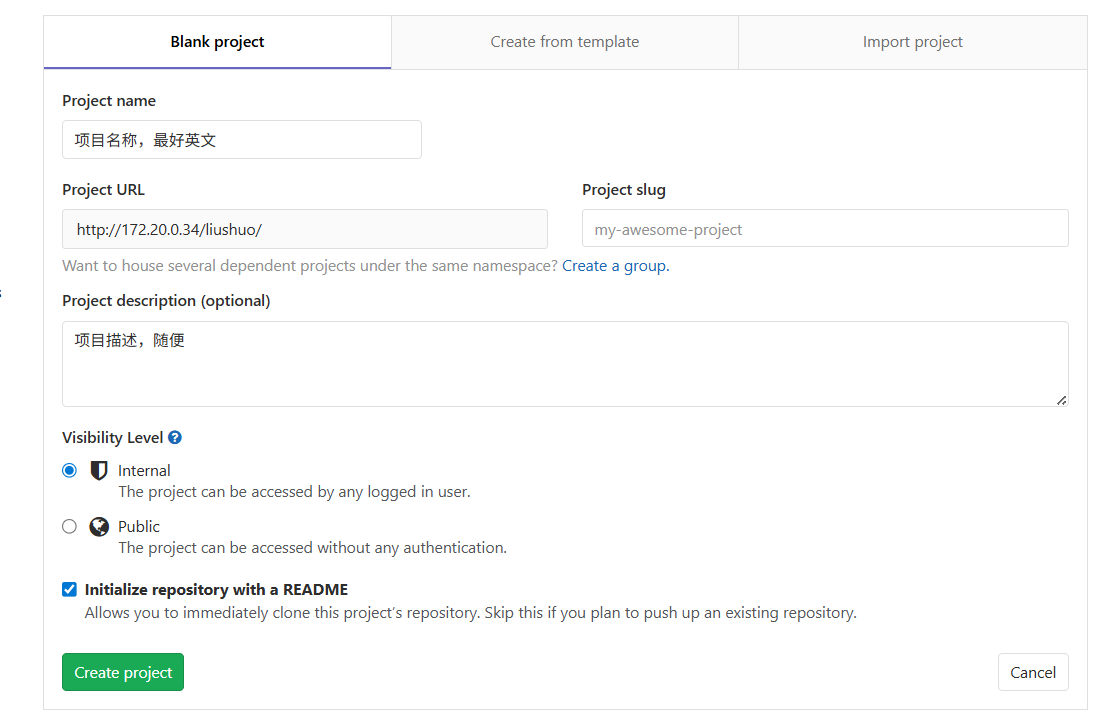Follow the Create a group link
Viewport: 1119px width, 724px height.
(x=615, y=266)
